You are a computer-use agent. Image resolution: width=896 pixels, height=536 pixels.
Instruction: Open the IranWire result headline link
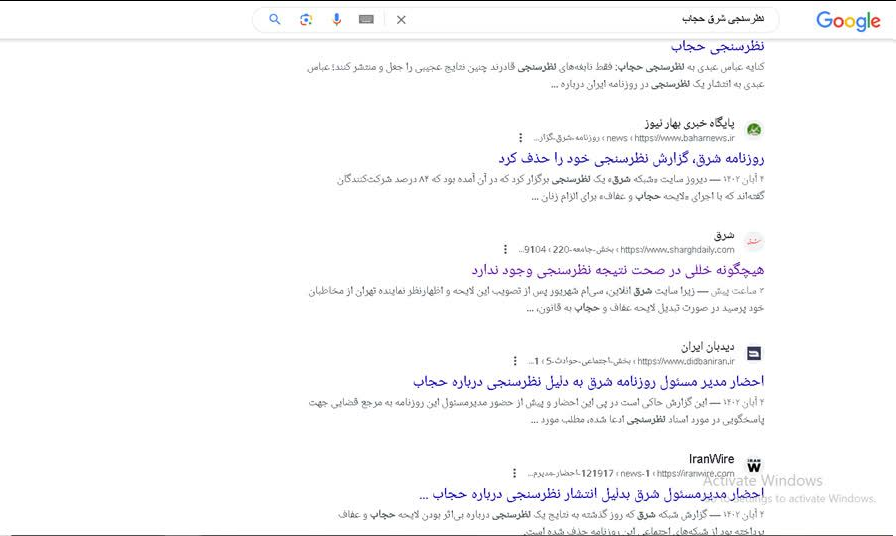point(592,493)
